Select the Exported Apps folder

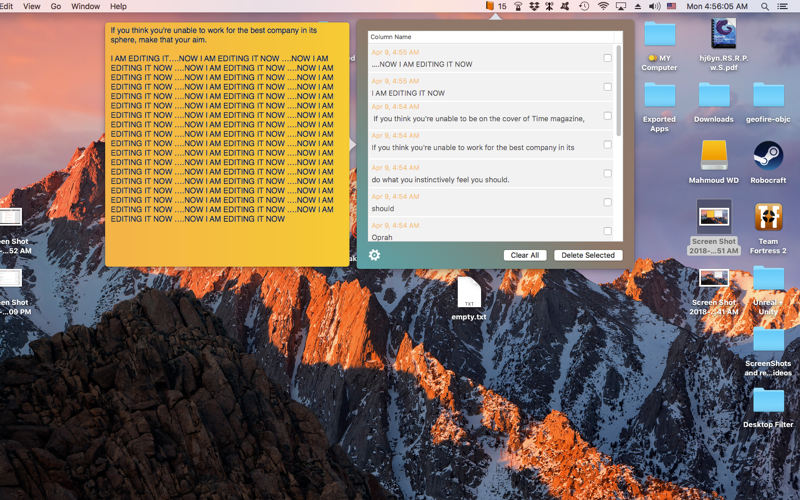[x=659, y=95]
